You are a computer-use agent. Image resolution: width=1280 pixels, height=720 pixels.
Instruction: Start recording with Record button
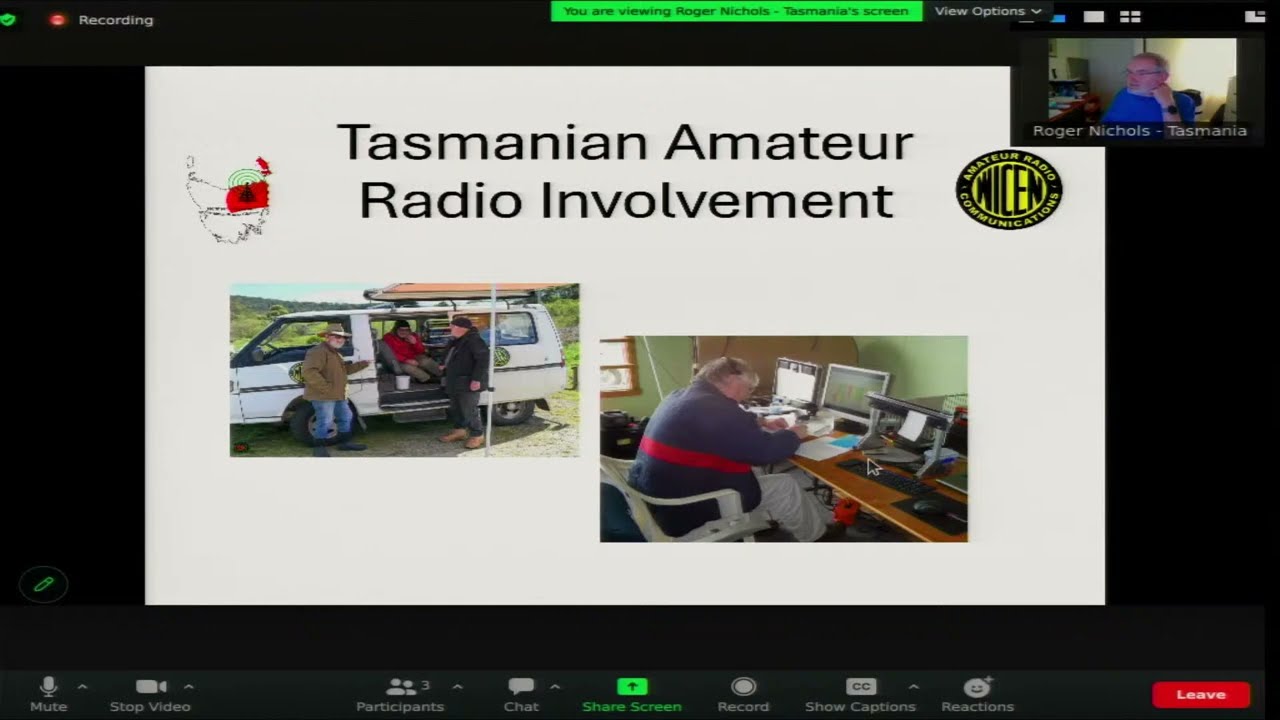pyautogui.click(x=743, y=694)
